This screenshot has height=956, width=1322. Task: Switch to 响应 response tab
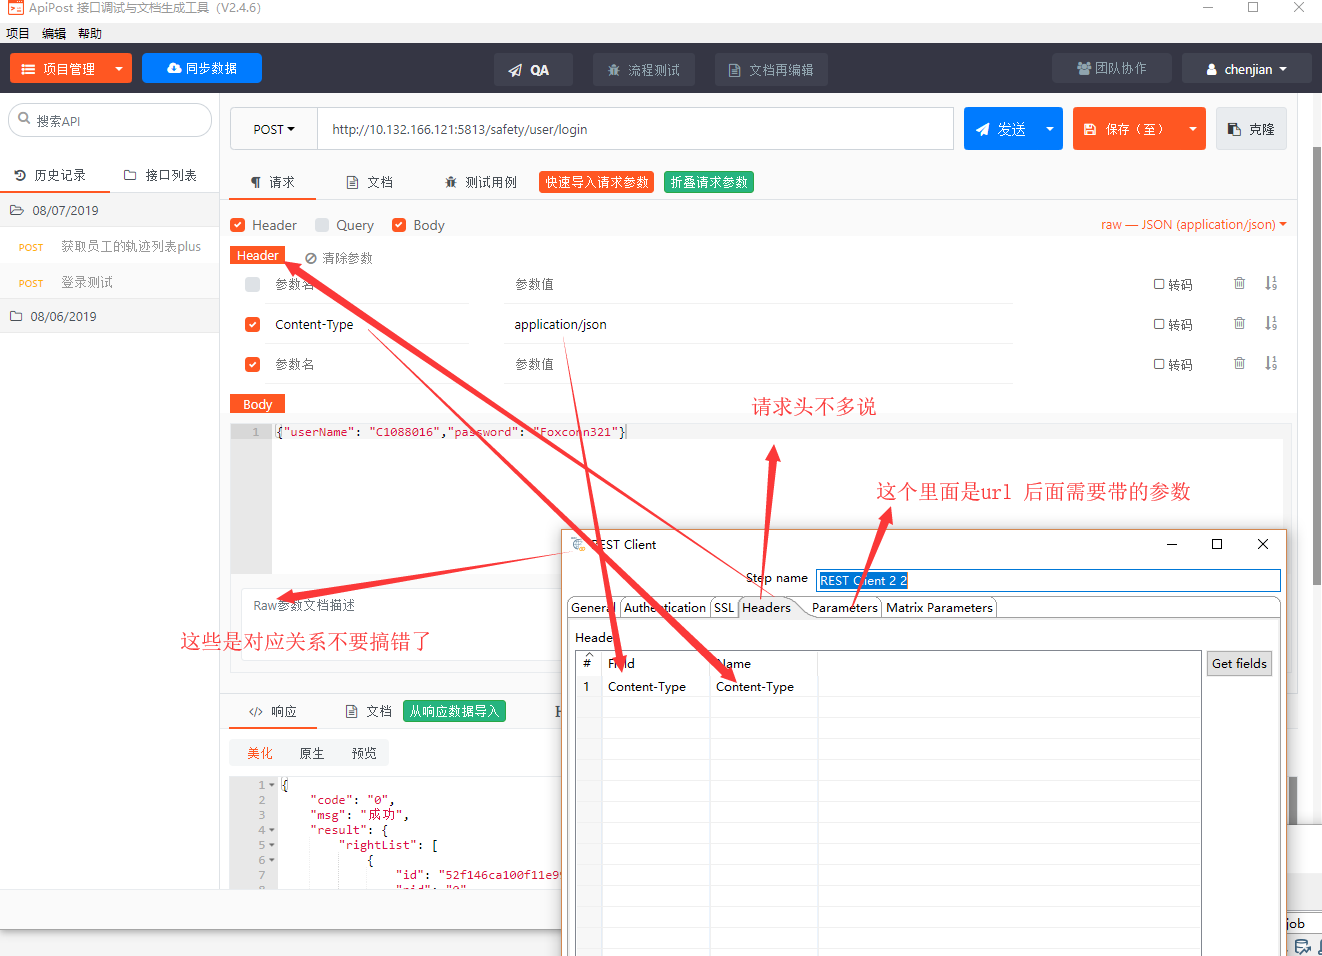coord(273,711)
